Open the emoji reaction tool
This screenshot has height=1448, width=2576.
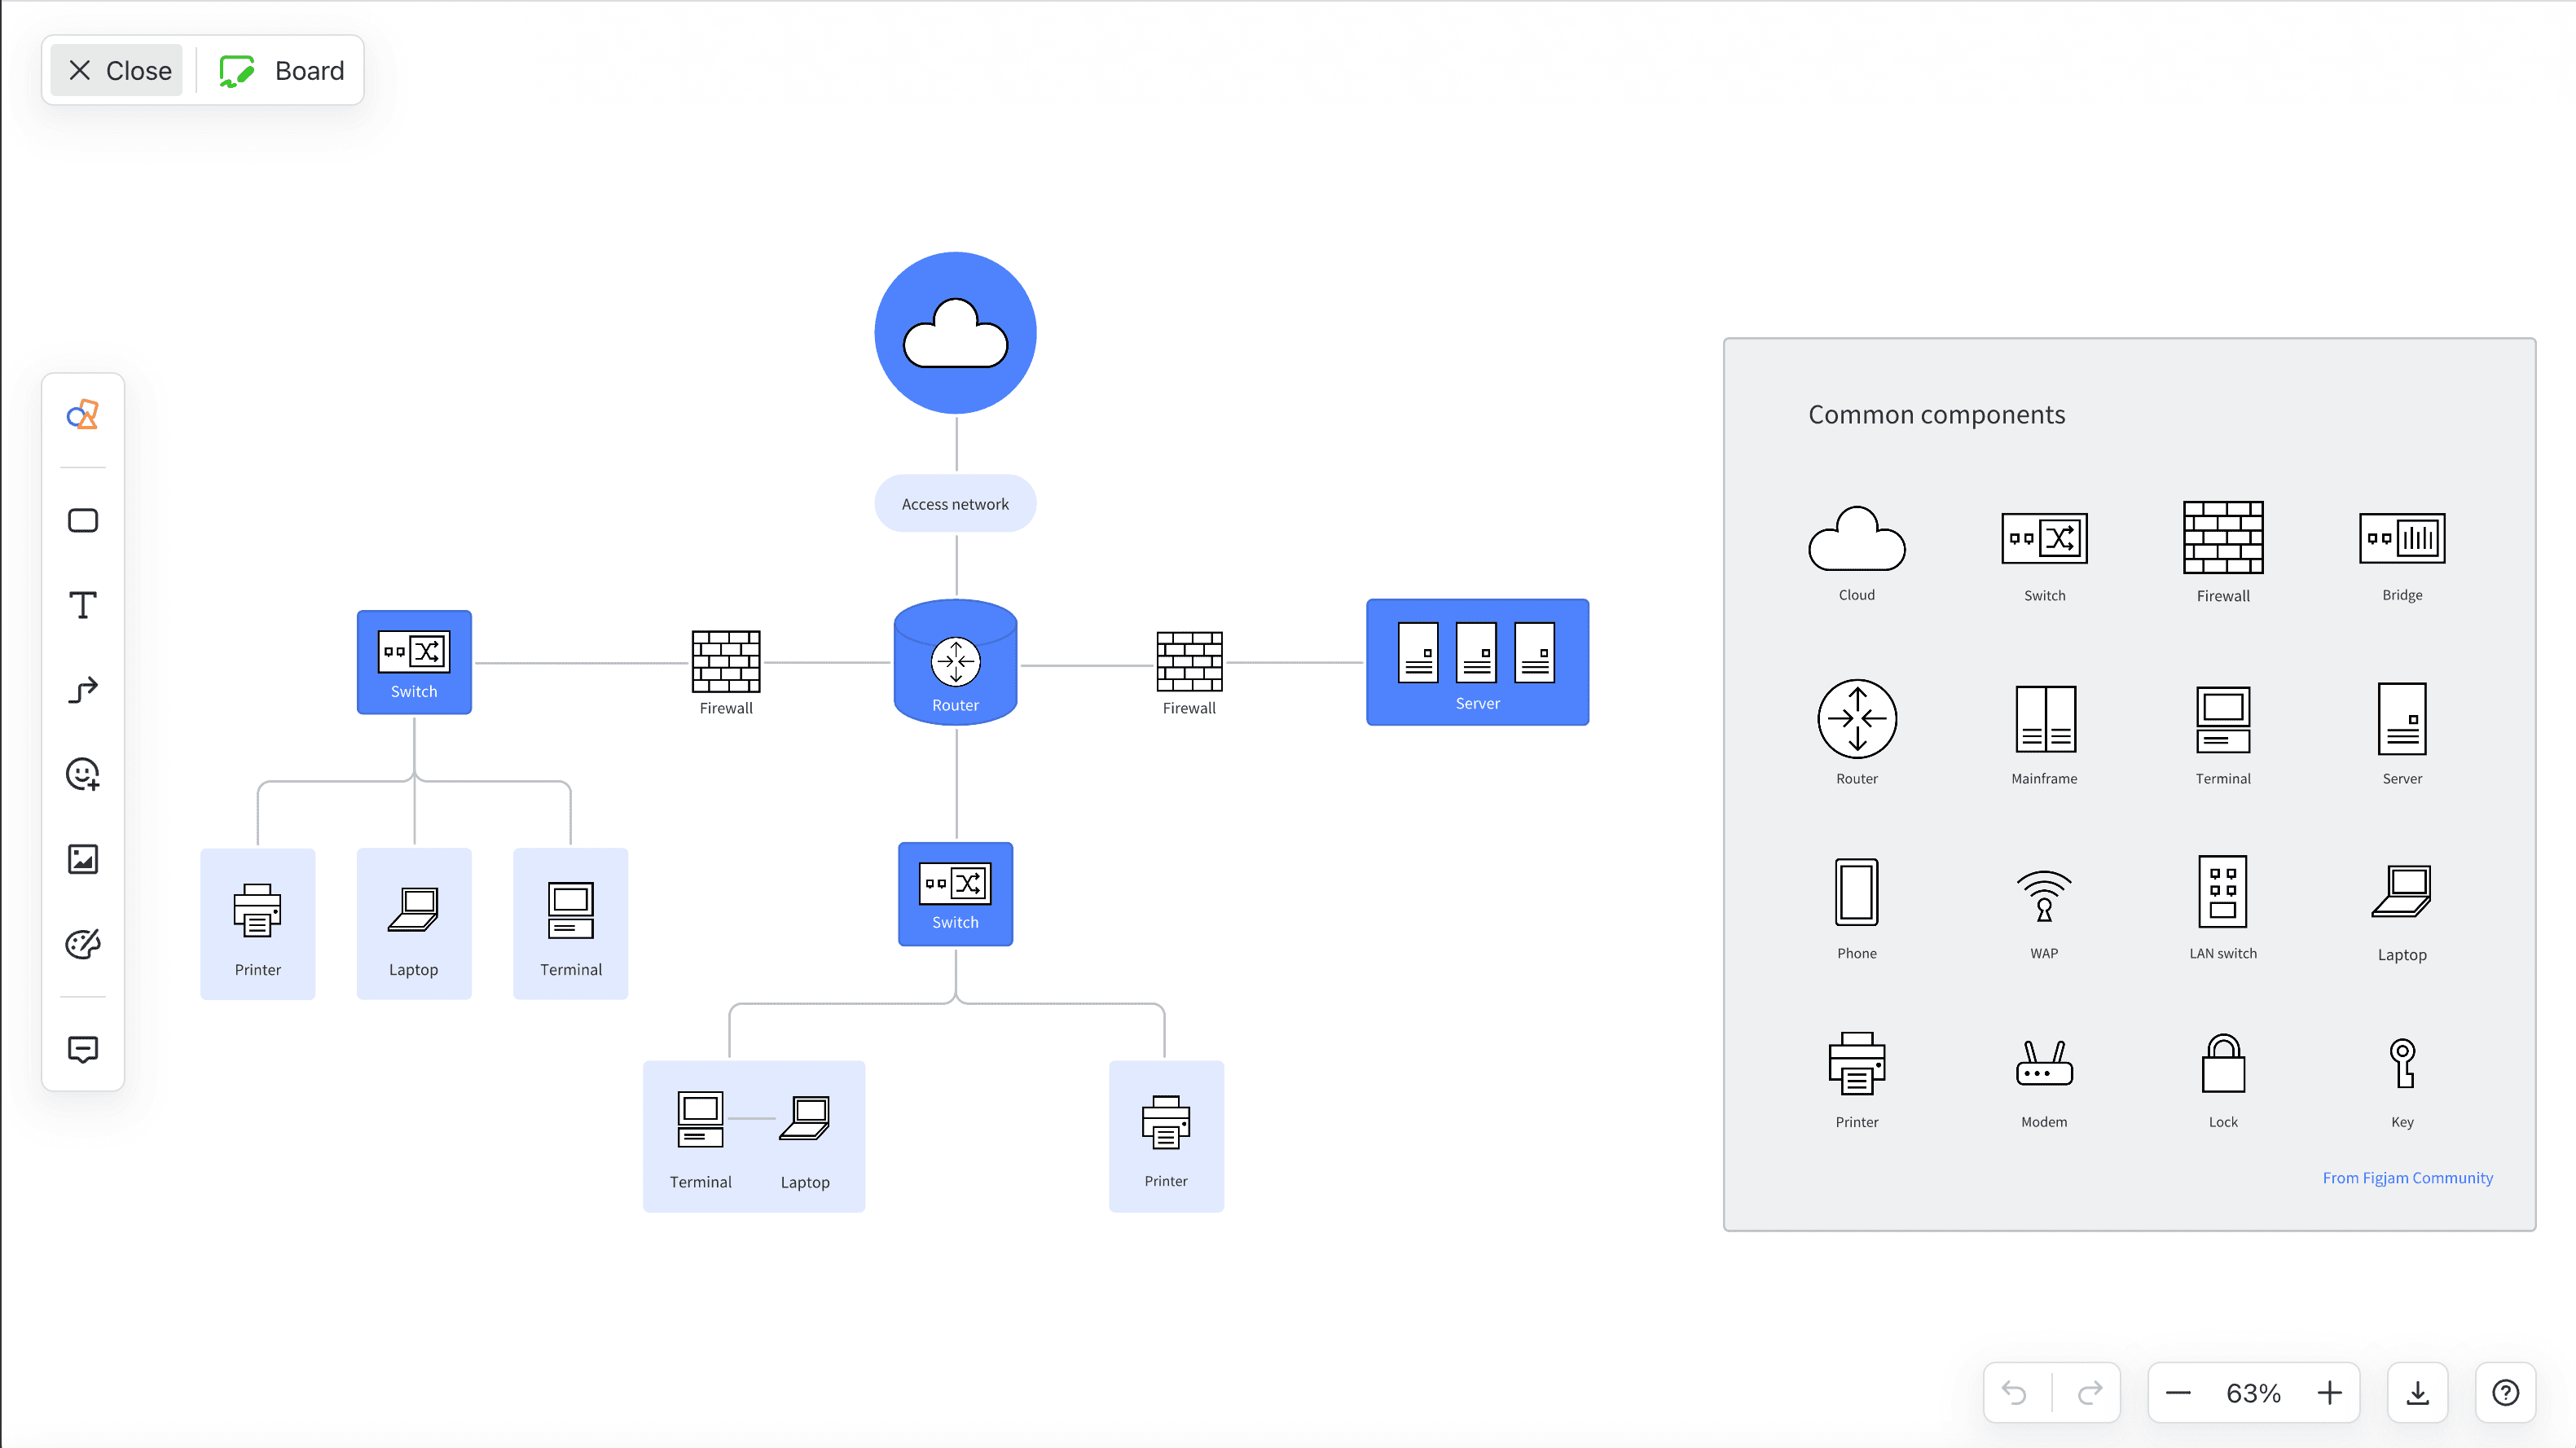(x=83, y=774)
